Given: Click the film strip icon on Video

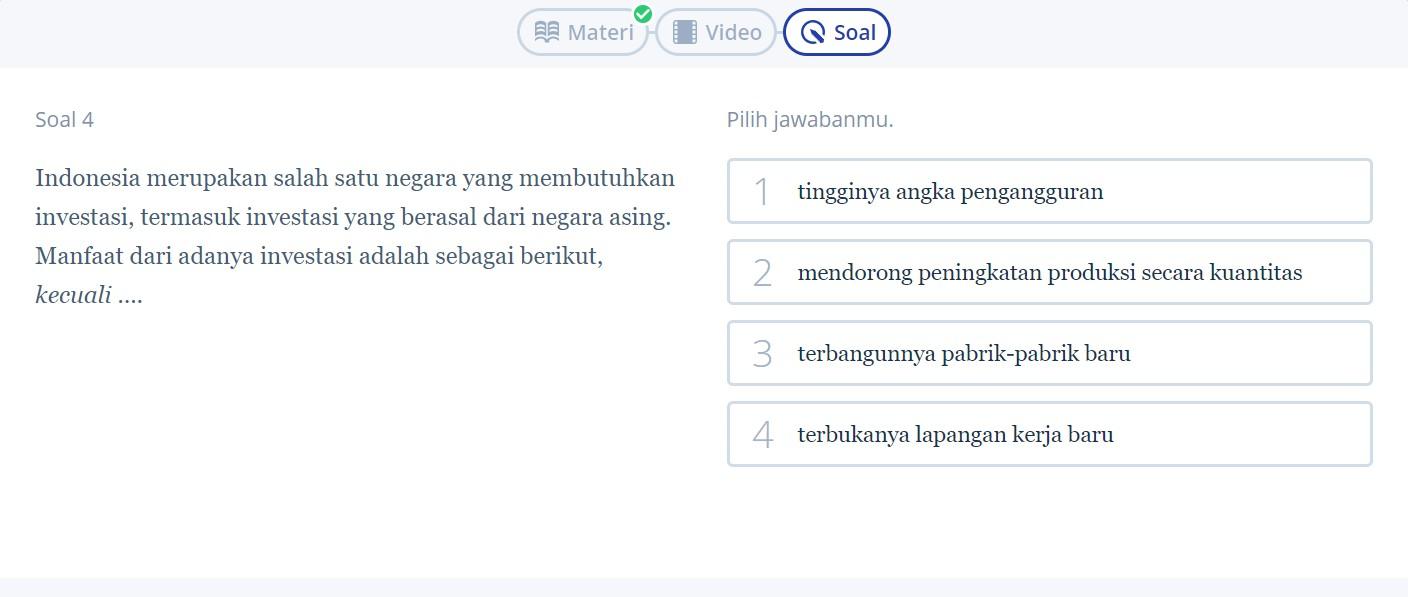Looking at the screenshot, I should 685,32.
